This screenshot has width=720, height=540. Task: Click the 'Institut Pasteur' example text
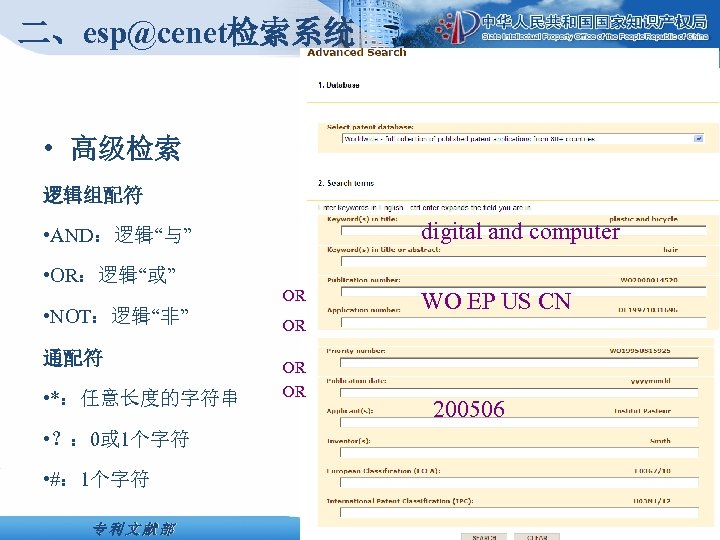coord(642,411)
